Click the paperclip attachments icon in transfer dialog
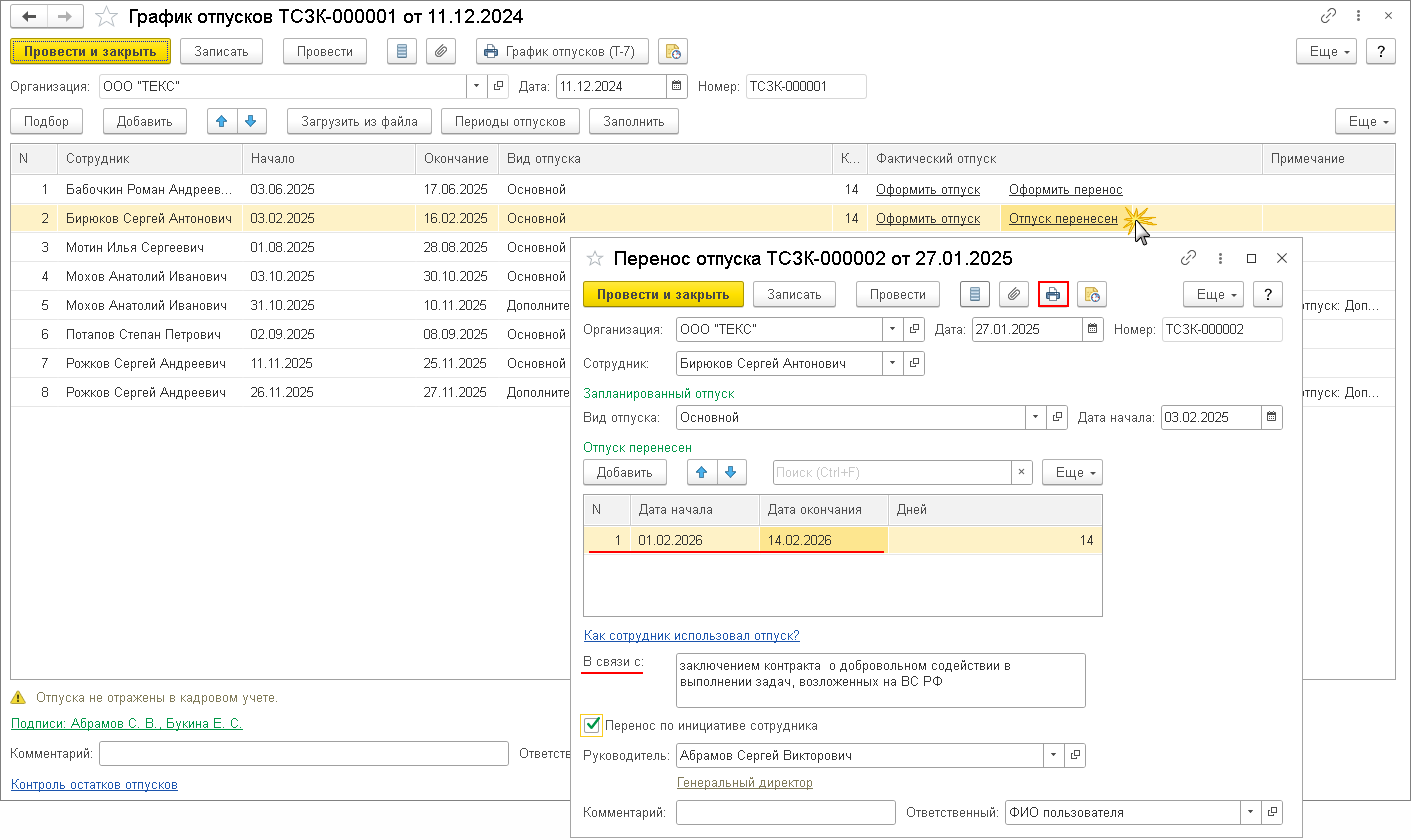The image size is (1411, 840). pyautogui.click(x=1014, y=294)
